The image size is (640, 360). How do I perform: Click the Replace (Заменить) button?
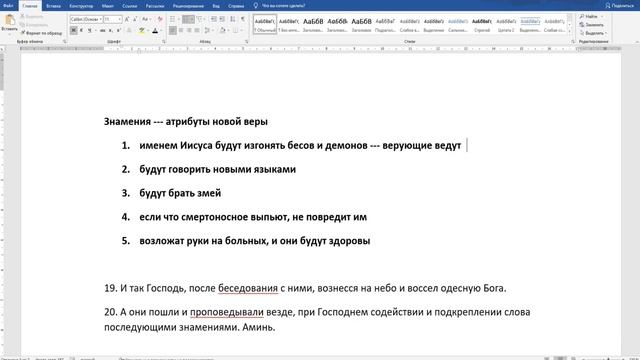[592, 24]
